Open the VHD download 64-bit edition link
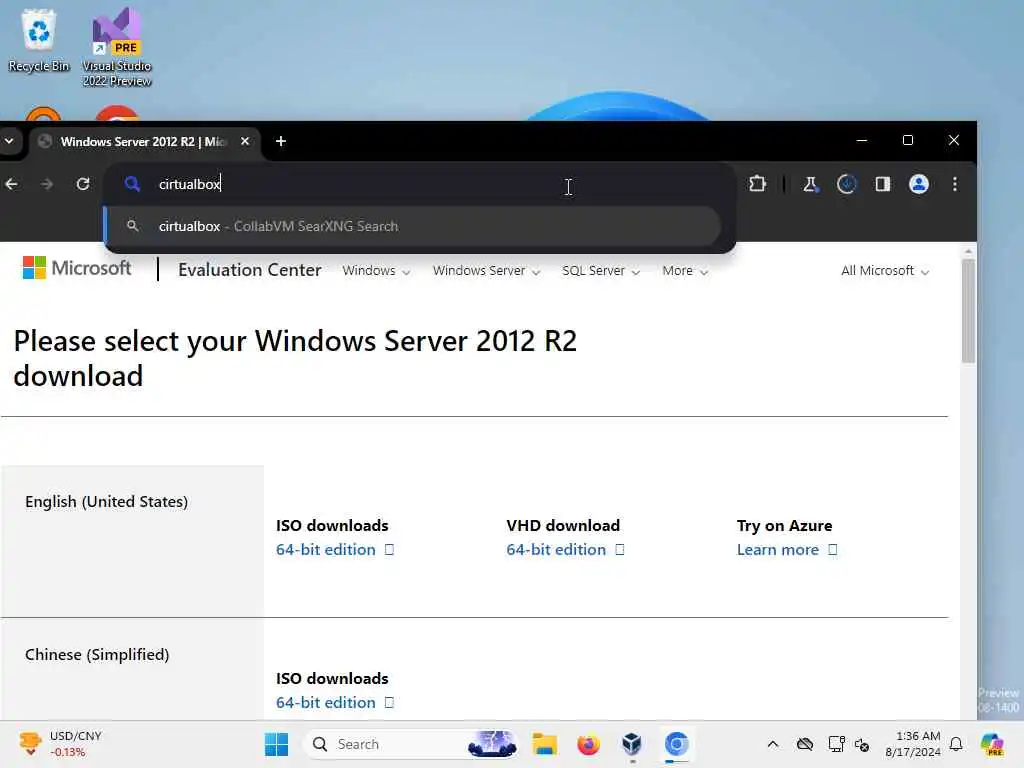 [x=565, y=550]
